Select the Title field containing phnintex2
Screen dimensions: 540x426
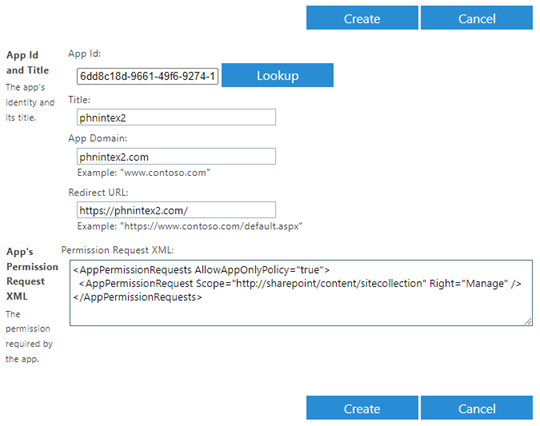point(176,117)
